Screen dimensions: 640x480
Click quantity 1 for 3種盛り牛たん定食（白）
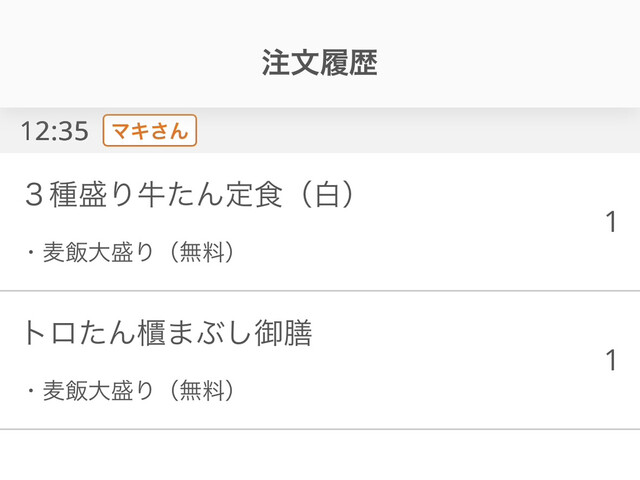point(611,222)
